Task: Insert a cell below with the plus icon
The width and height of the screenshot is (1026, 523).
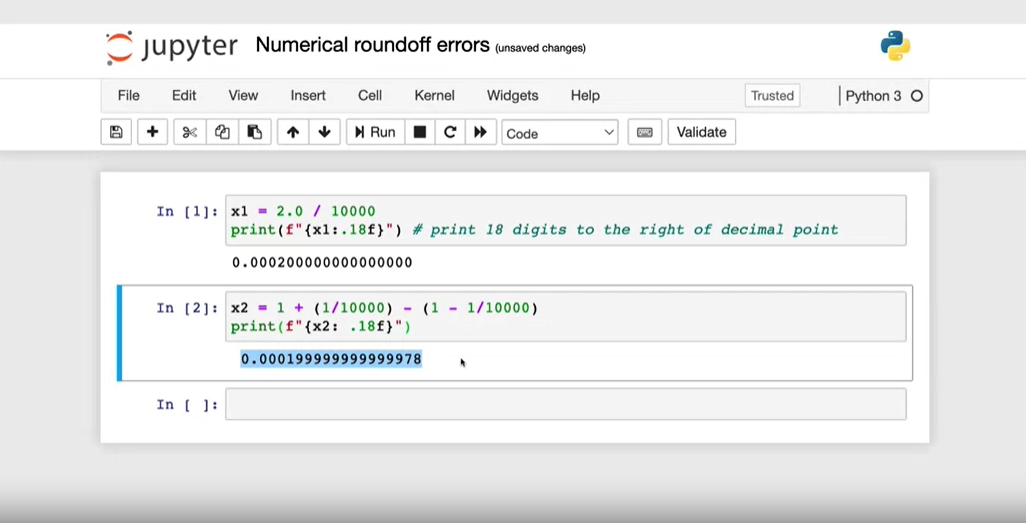Action: (x=152, y=132)
